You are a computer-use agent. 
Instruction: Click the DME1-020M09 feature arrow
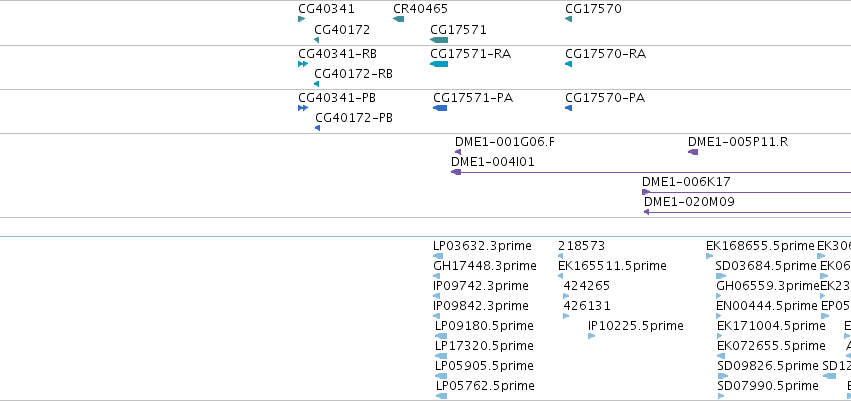[x=646, y=212]
